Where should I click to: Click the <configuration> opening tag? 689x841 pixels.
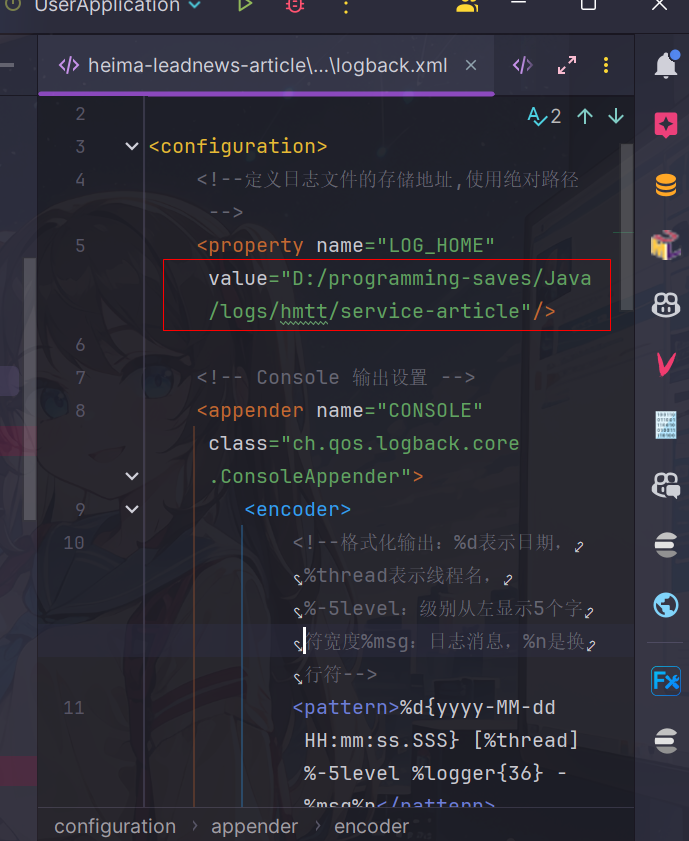click(x=238, y=146)
